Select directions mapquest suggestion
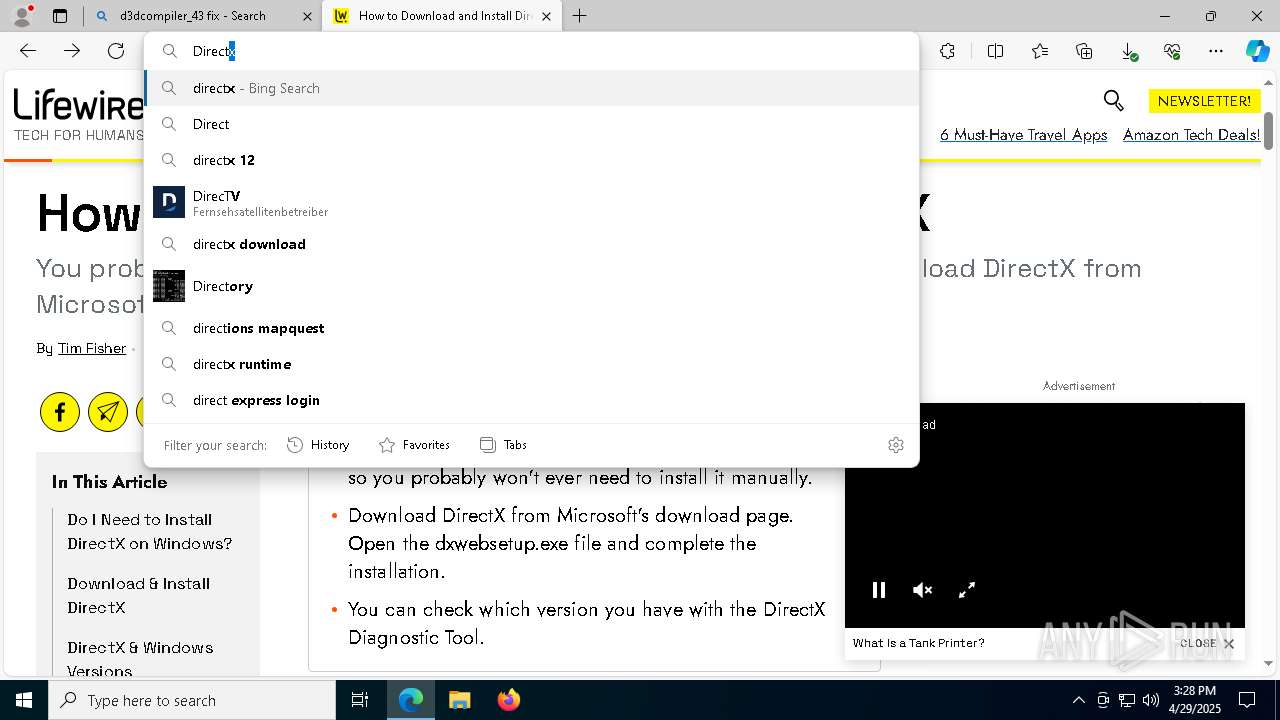1280x720 pixels. coord(532,328)
